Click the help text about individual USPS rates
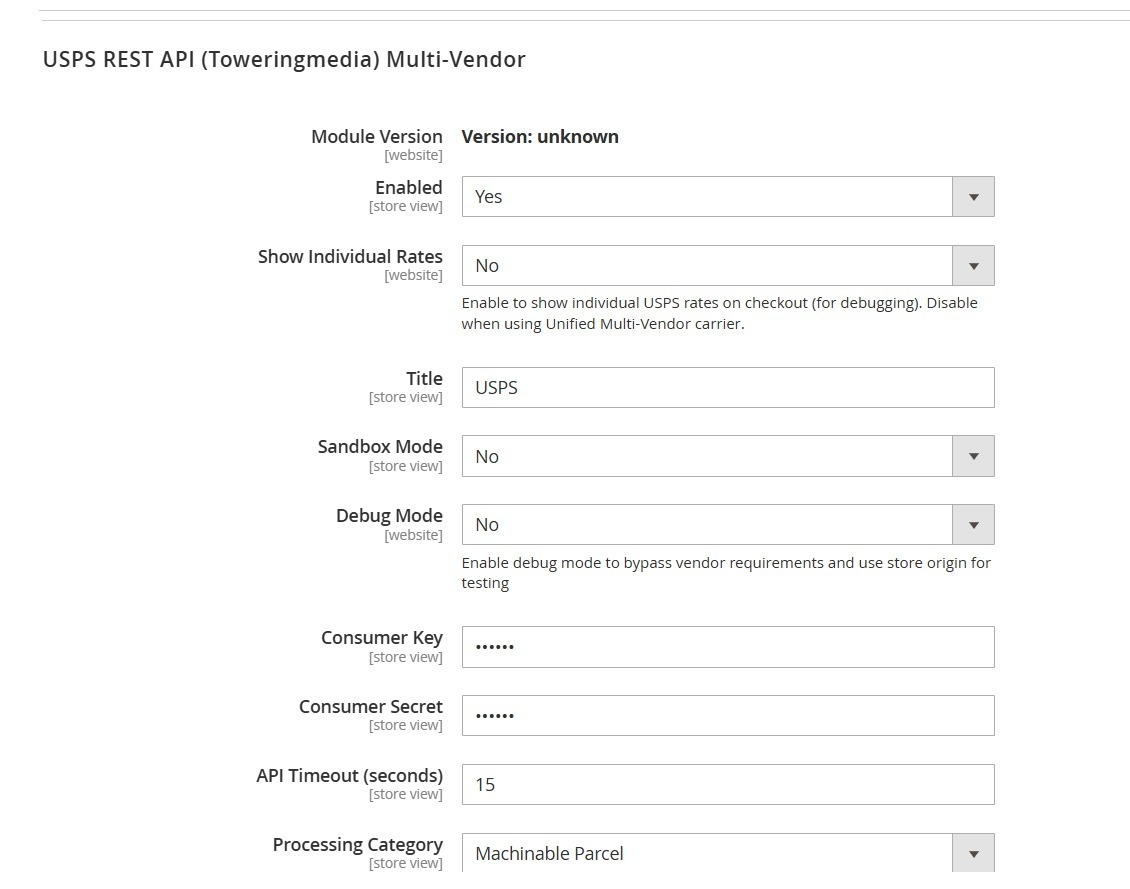Viewport: 1130px width, 889px height. click(719, 313)
